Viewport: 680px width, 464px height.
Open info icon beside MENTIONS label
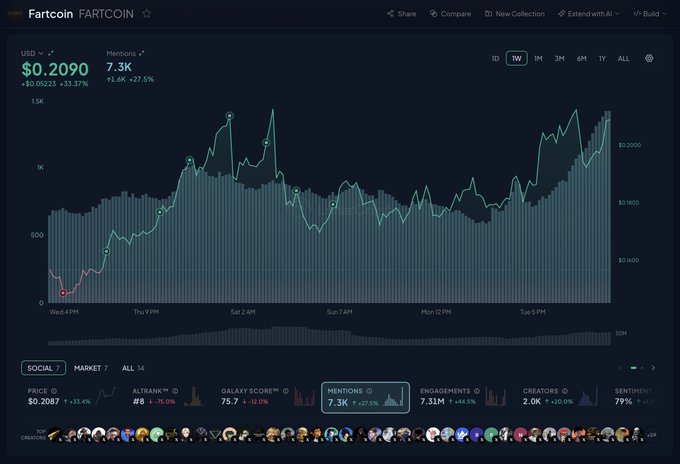pos(369,391)
